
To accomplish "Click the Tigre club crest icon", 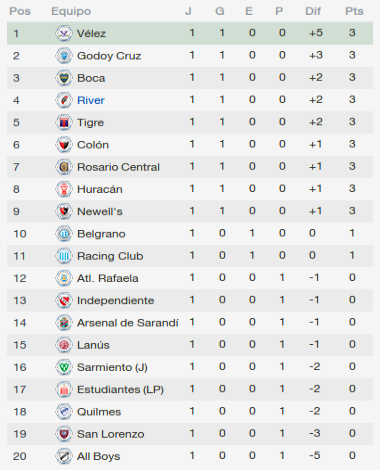I will [x=64, y=122].
